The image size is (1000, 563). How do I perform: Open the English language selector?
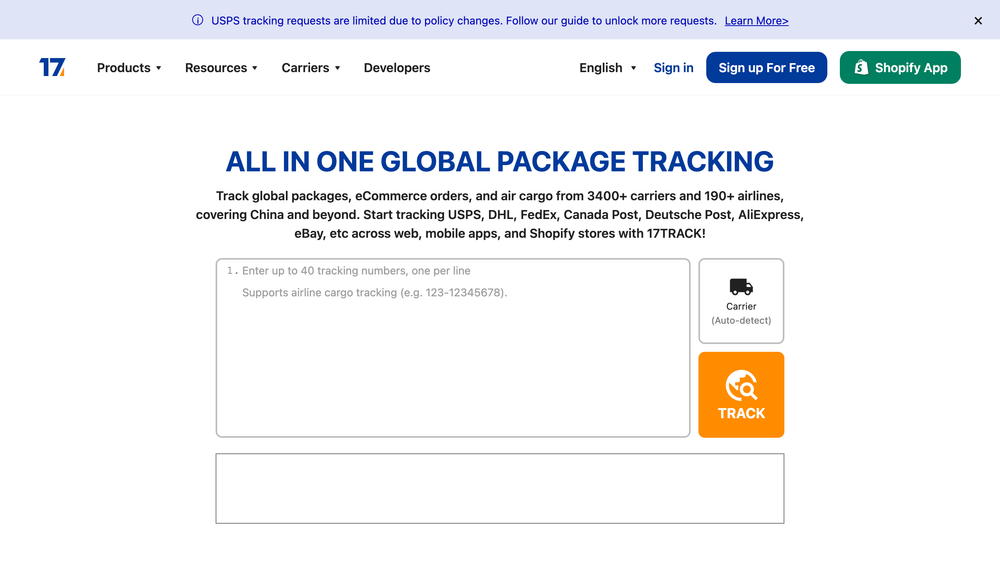coord(607,68)
